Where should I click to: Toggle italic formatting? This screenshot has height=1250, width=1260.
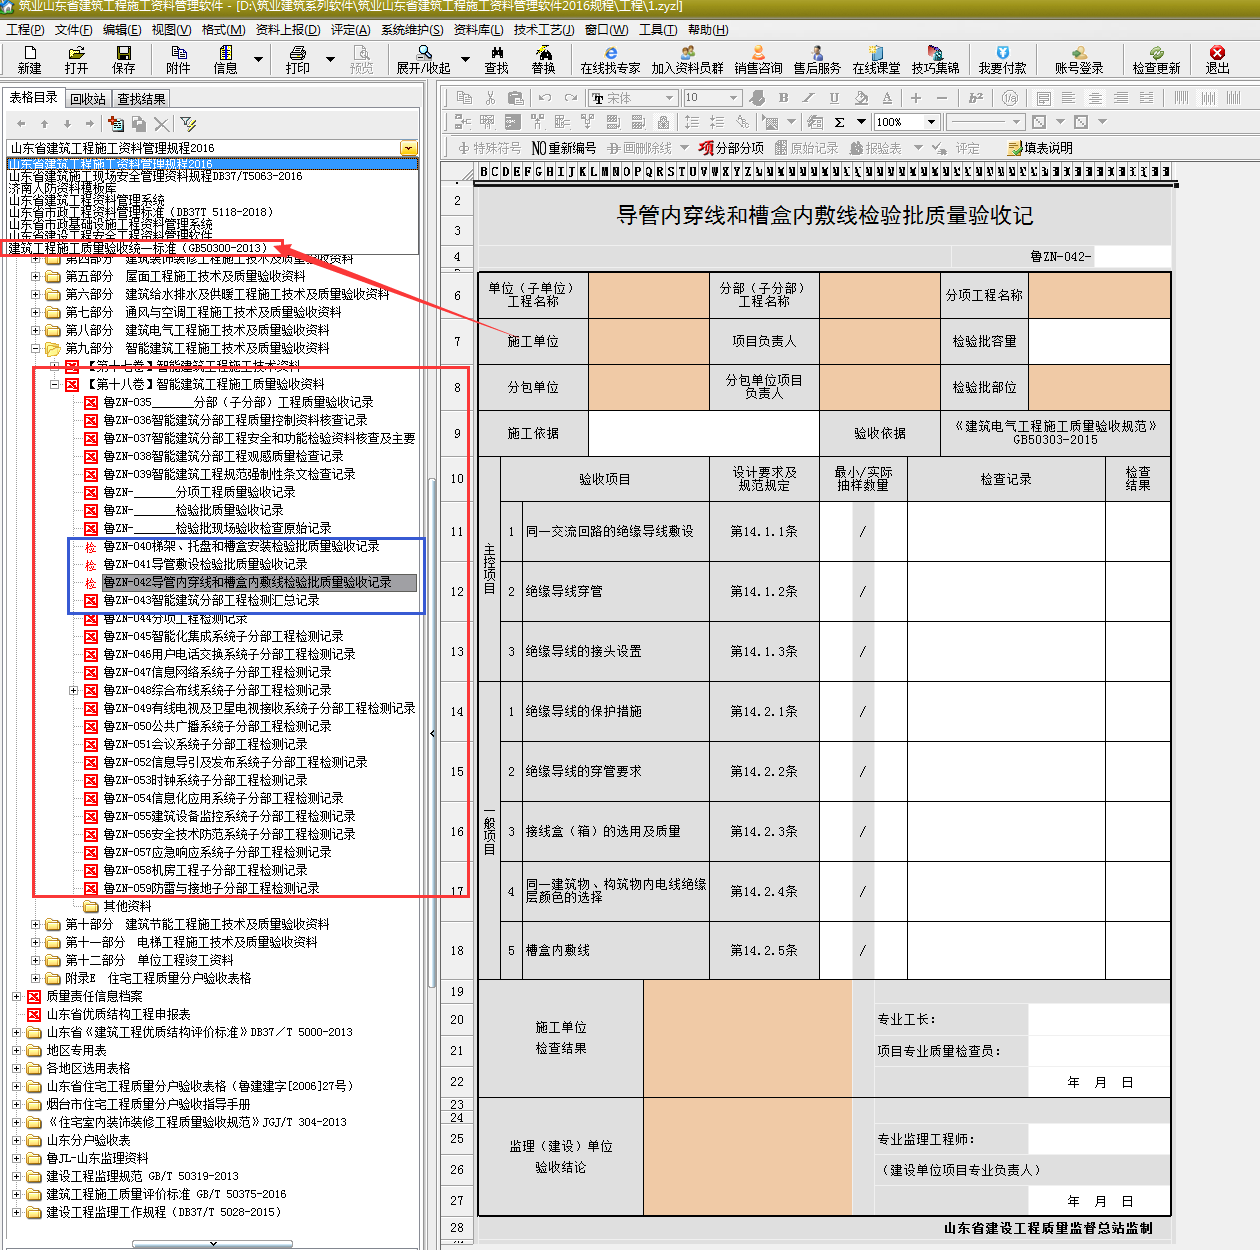click(808, 98)
